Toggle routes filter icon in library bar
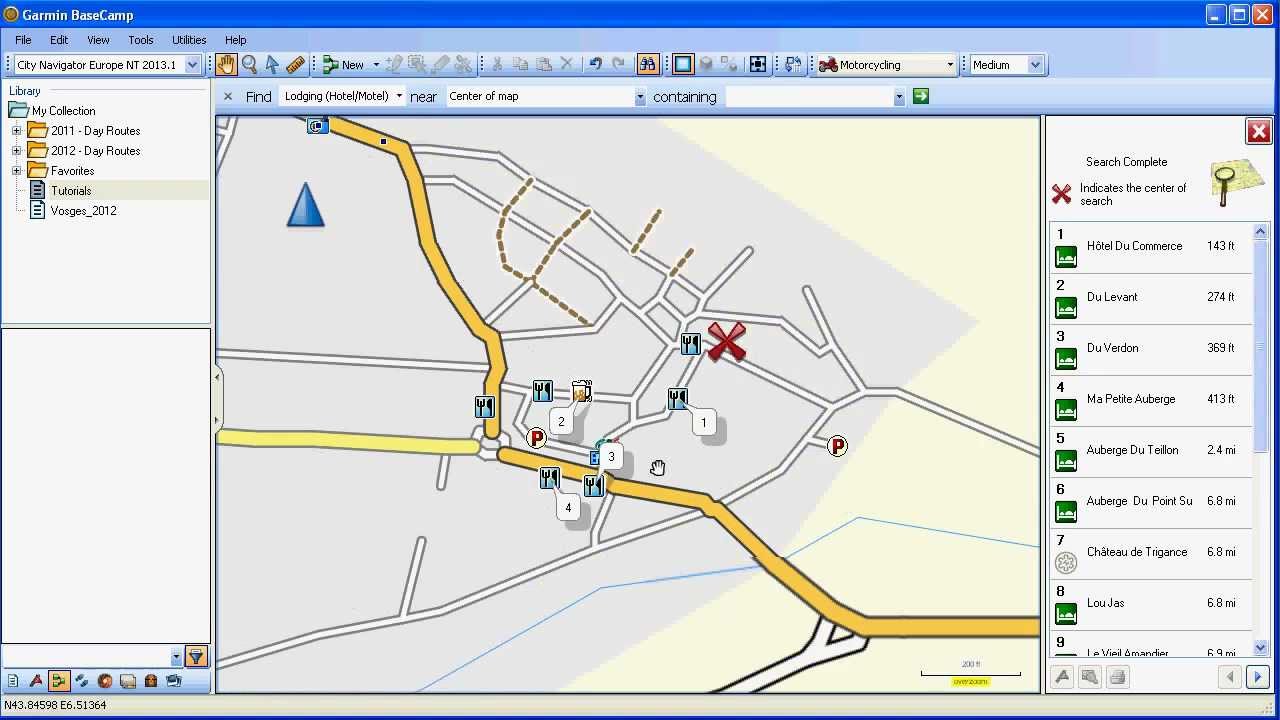The width and height of the screenshot is (1280, 720). tap(59, 681)
